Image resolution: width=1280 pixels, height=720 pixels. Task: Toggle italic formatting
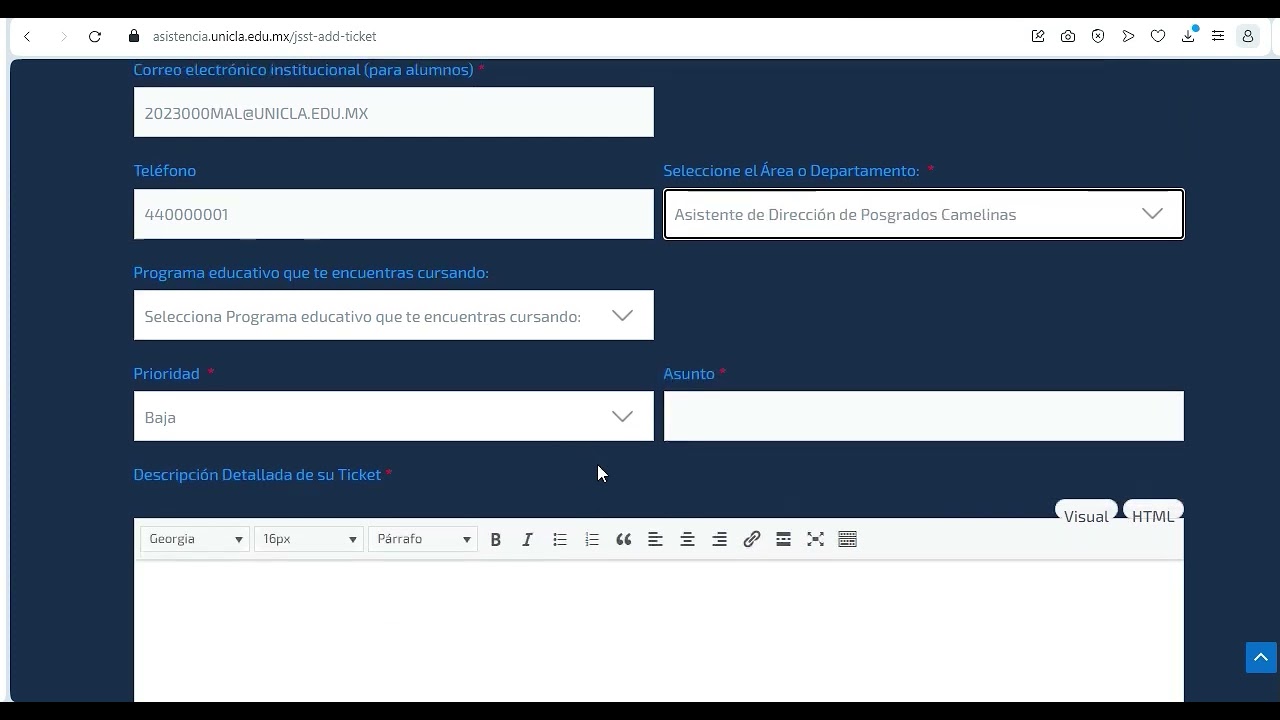coord(528,539)
